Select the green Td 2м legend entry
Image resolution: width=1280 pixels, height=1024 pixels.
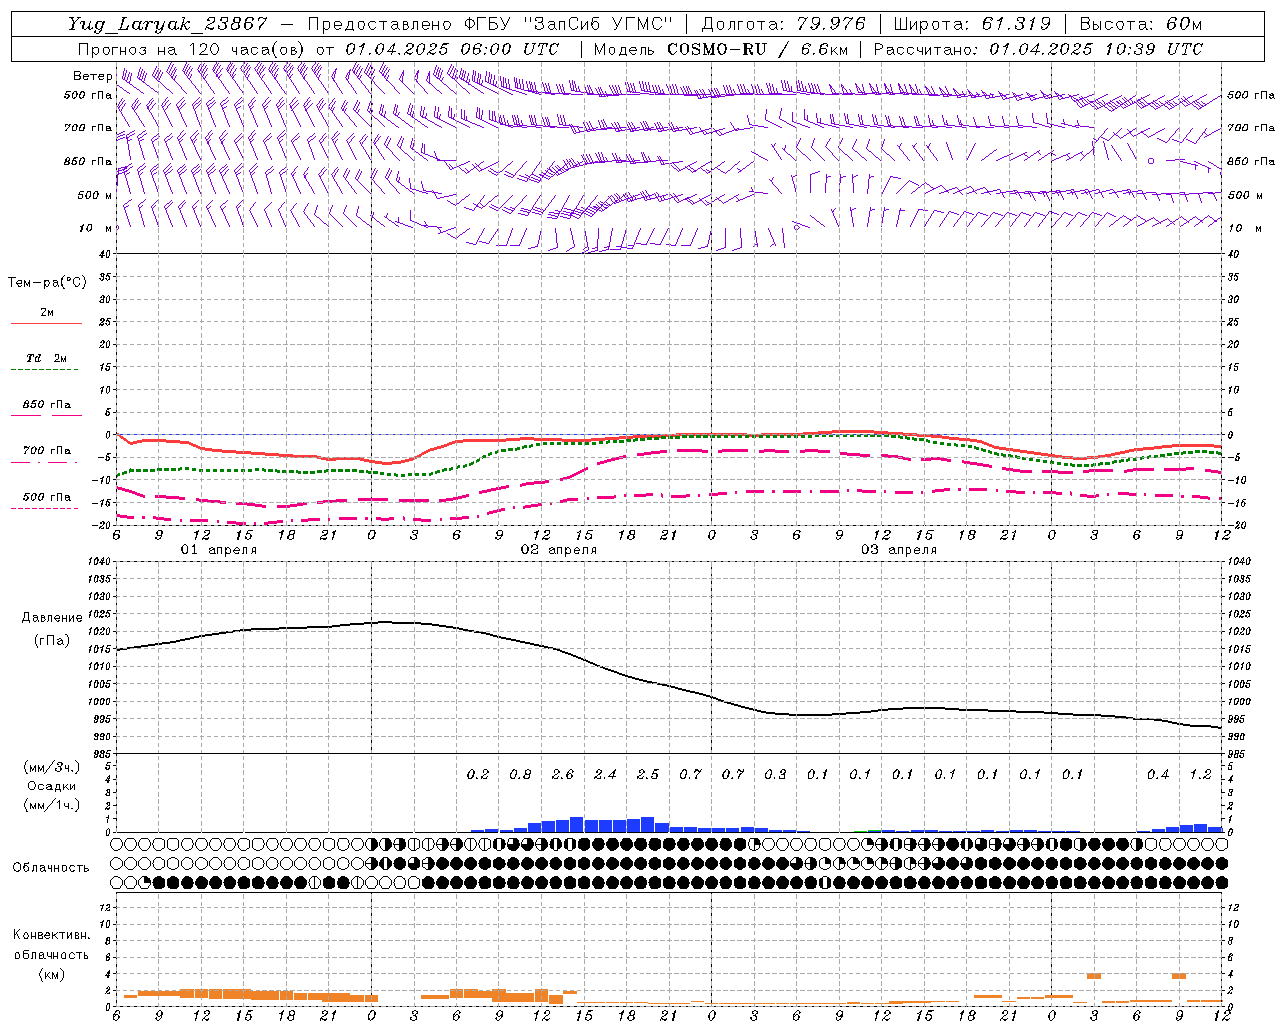pos(46,363)
